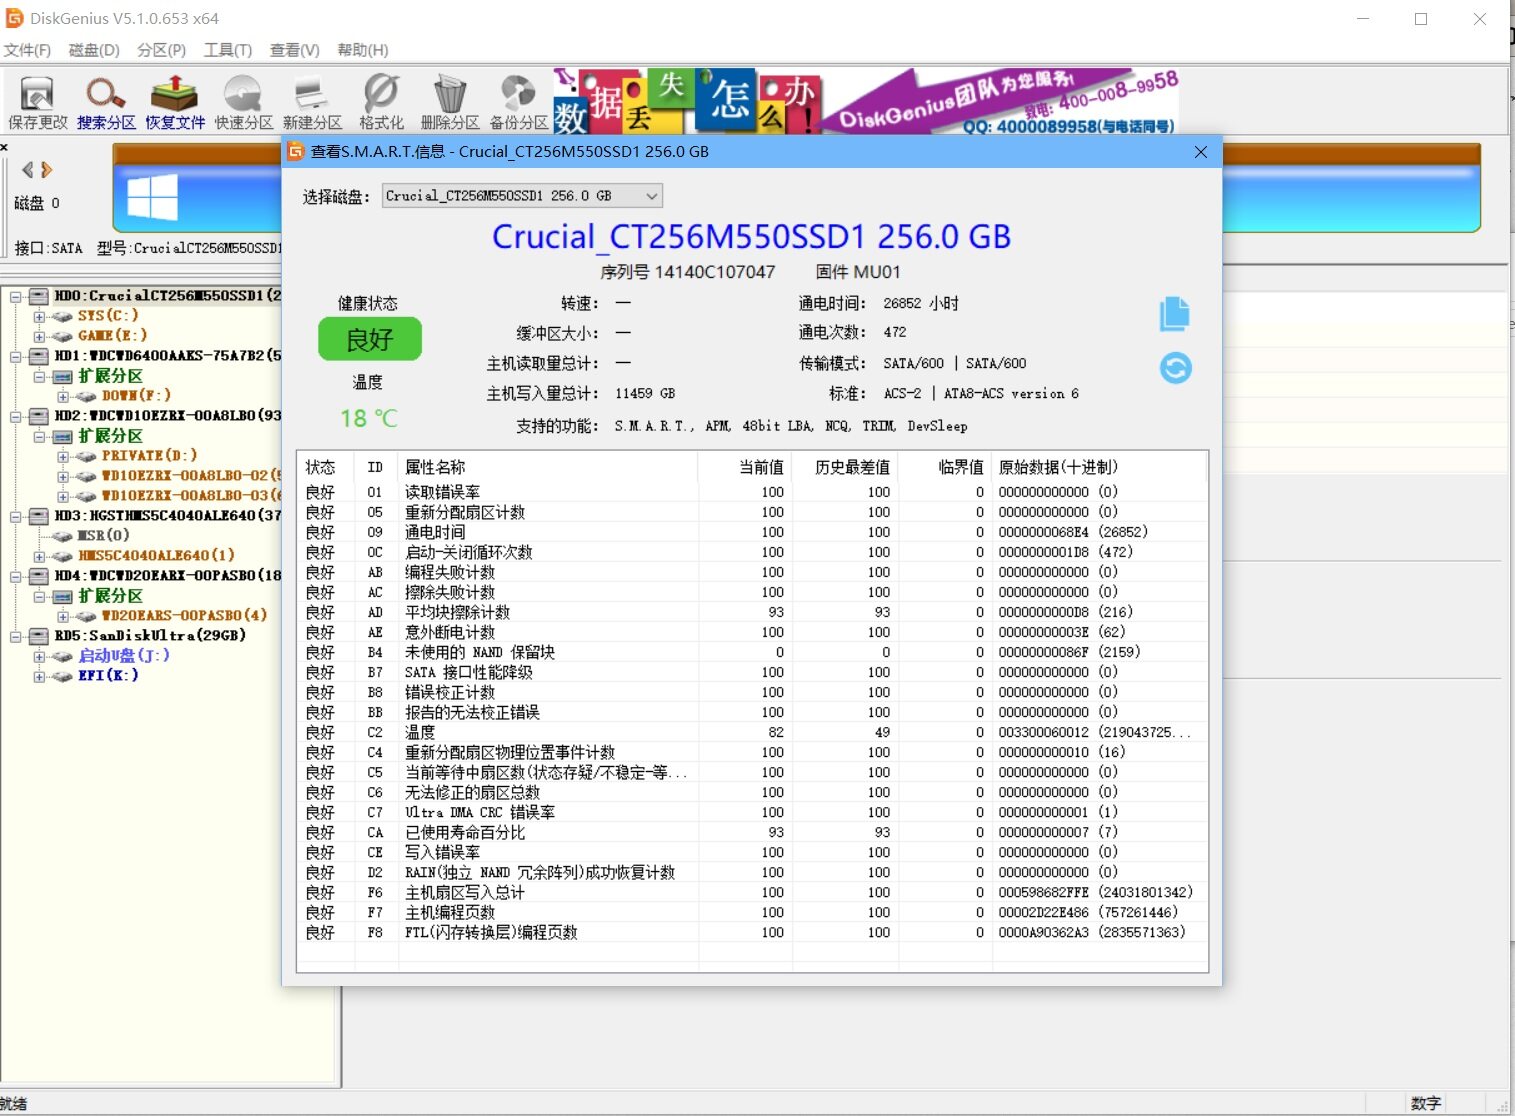Viewport: 1515px width, 1116px height.
Task: Expand the PRIVATE(D:) partition node
Action: tap(64, 456)
